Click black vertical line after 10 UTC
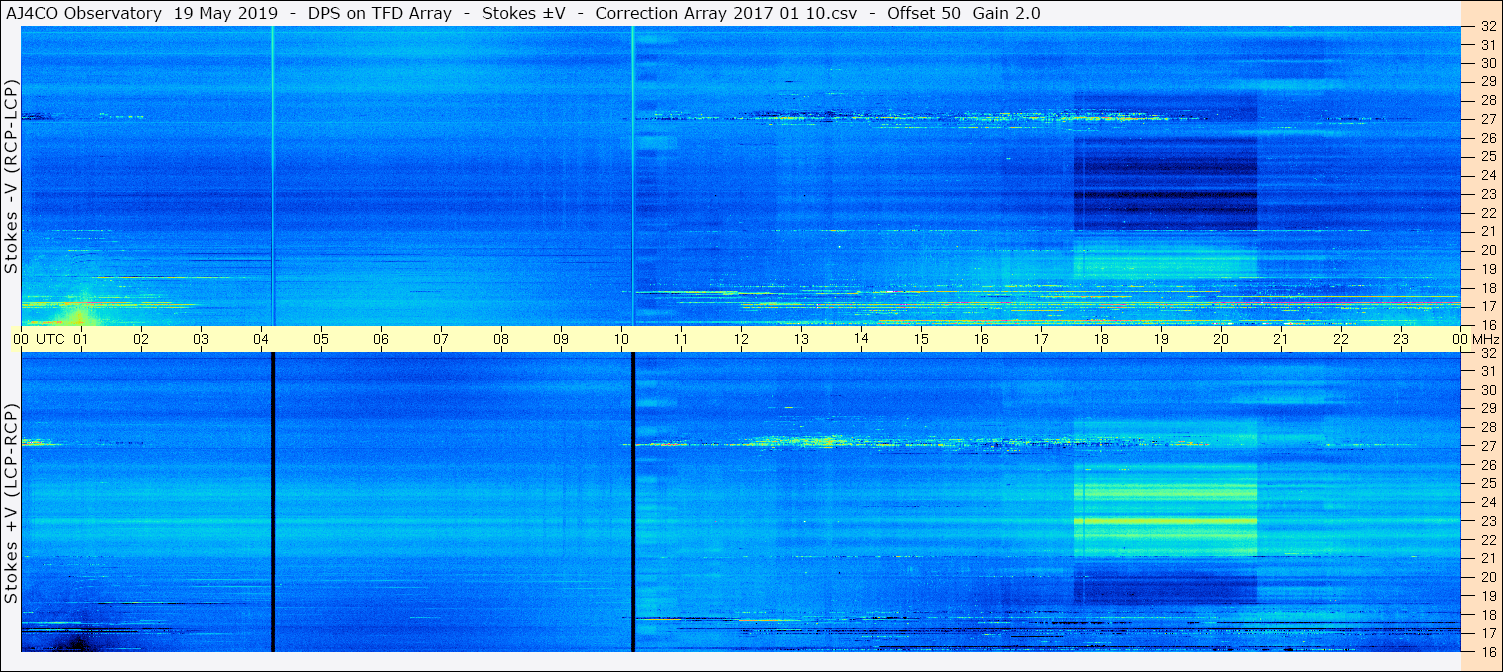The height and width of the screenshot is (672, 1503). (x=633, y=502)
